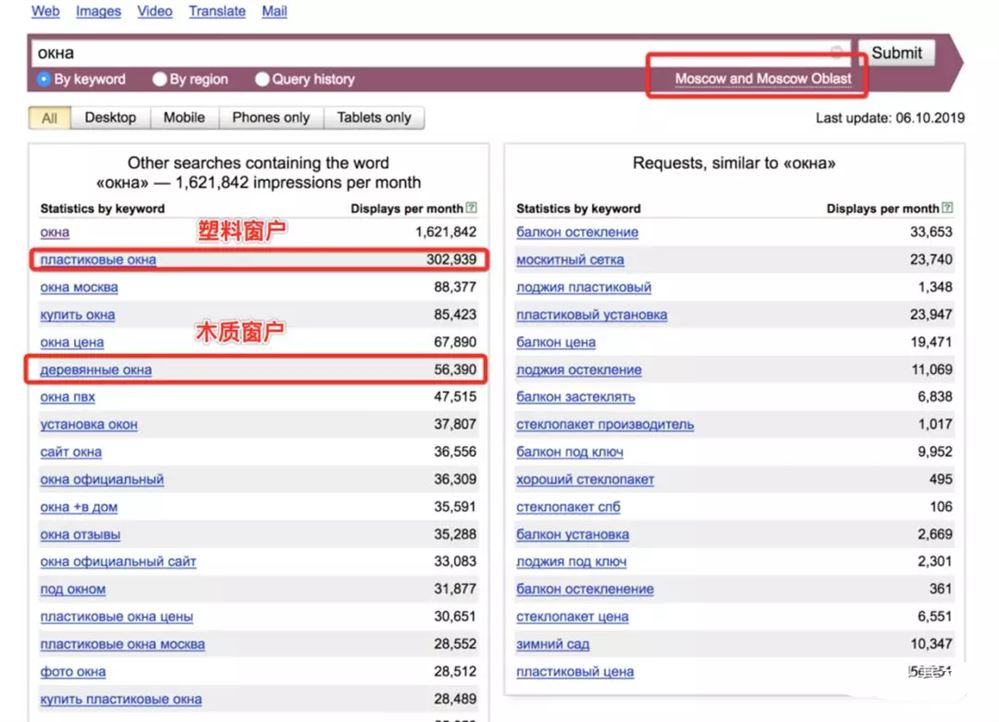Open the keyword link пластиковые окна
This screenshot has height=722, width=999.
(98, 259)
